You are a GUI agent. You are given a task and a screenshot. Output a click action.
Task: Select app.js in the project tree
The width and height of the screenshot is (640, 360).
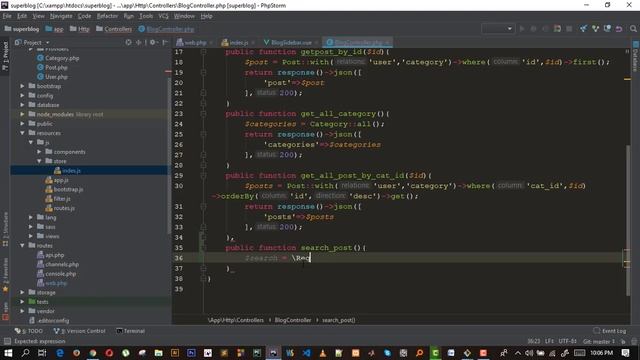57,180
